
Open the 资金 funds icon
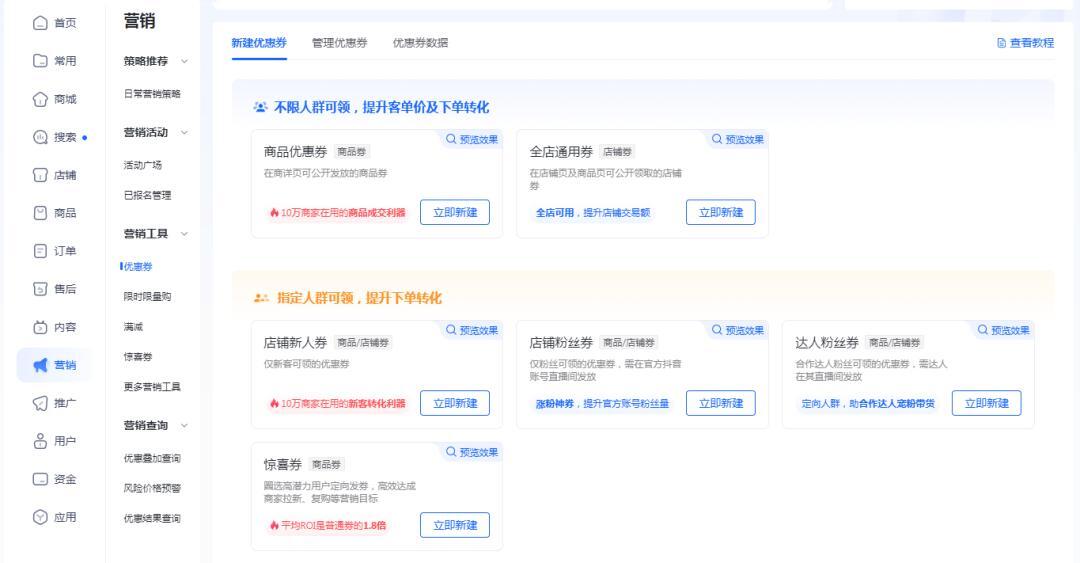[41, 479]
